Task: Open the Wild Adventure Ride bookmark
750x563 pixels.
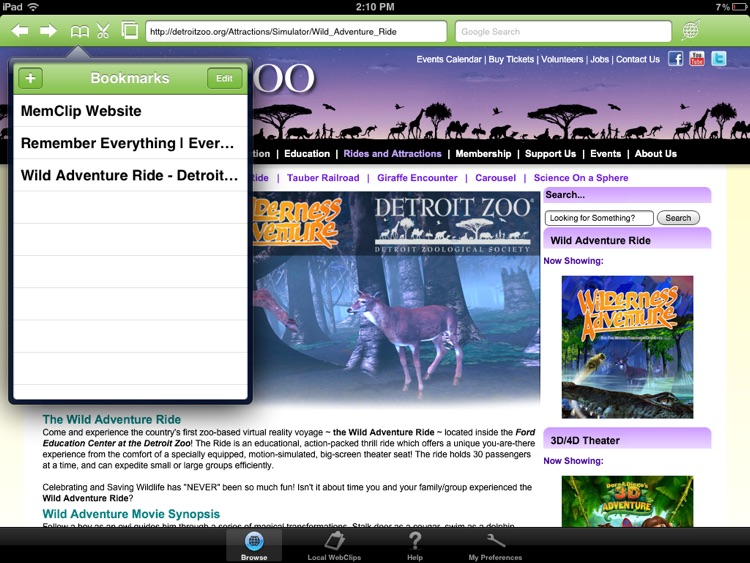Action: [130, 175]
